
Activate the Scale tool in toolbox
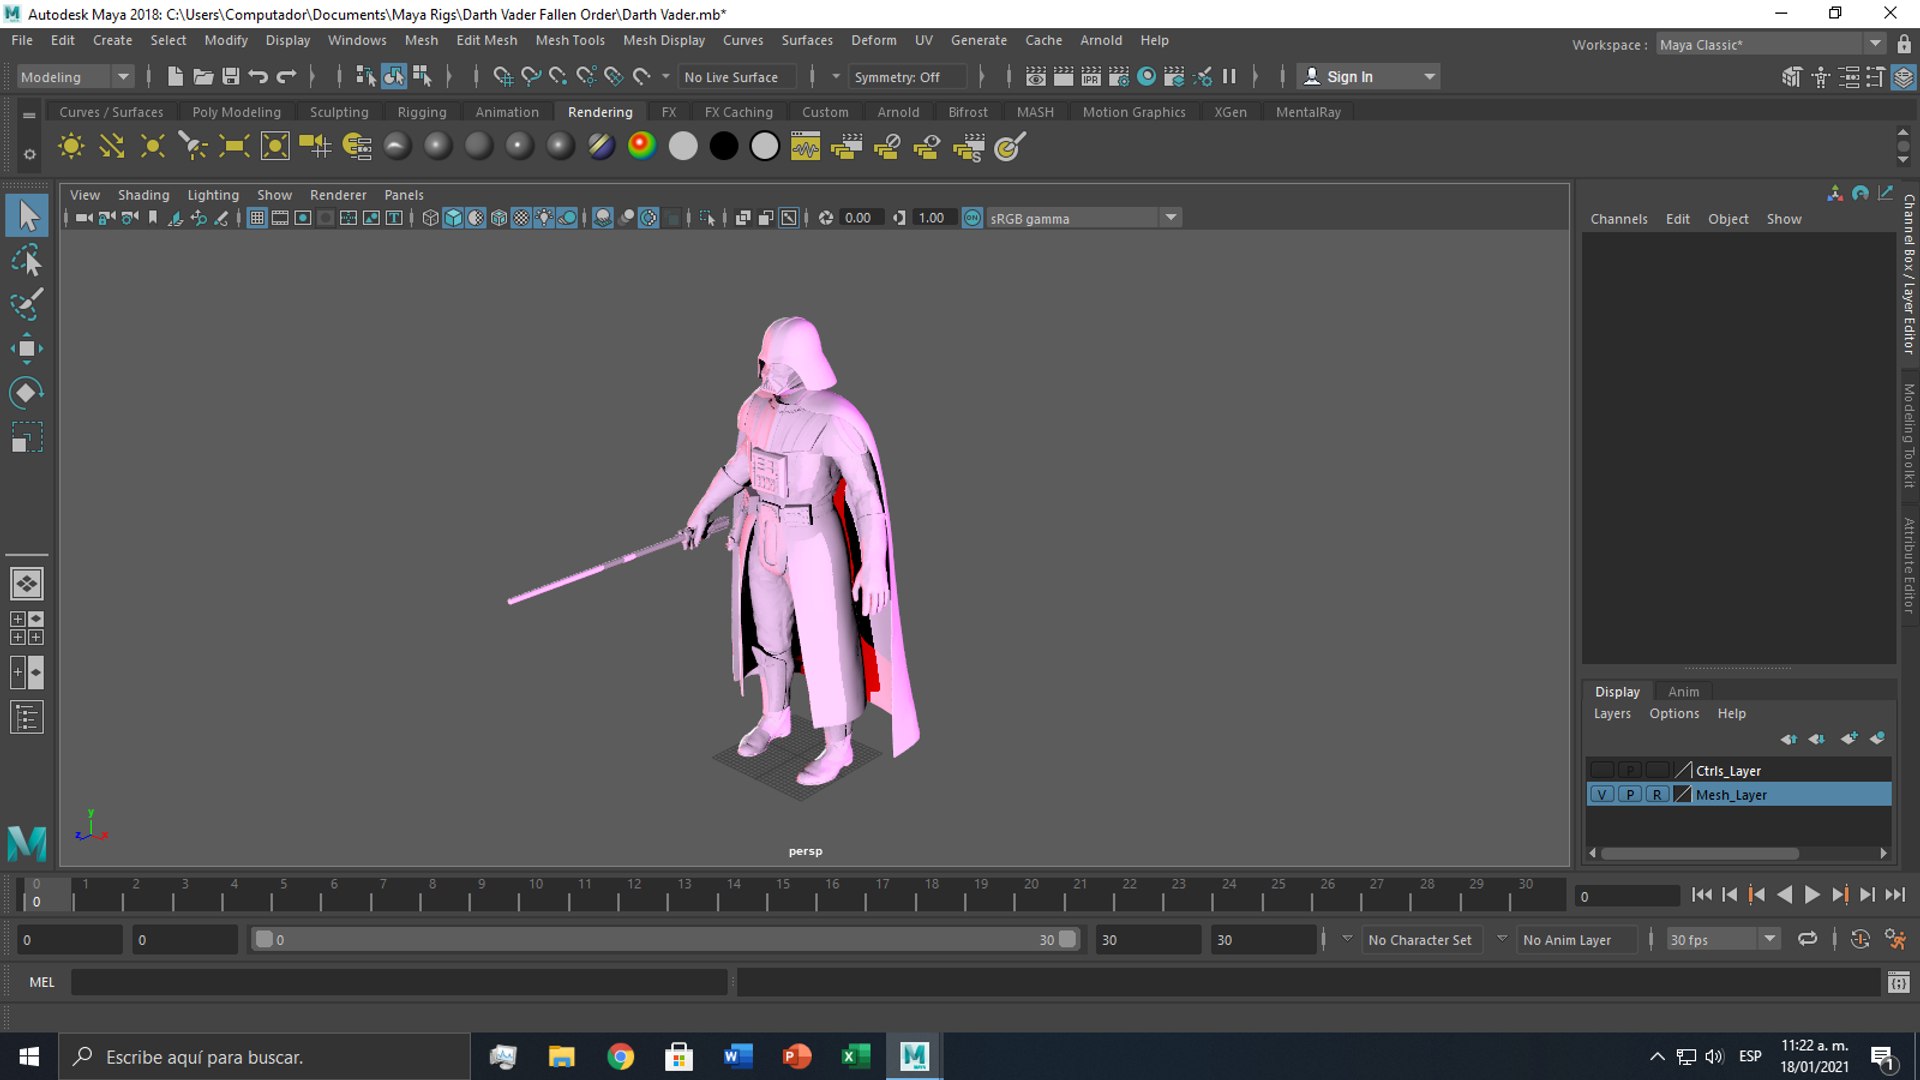point(27,438)
